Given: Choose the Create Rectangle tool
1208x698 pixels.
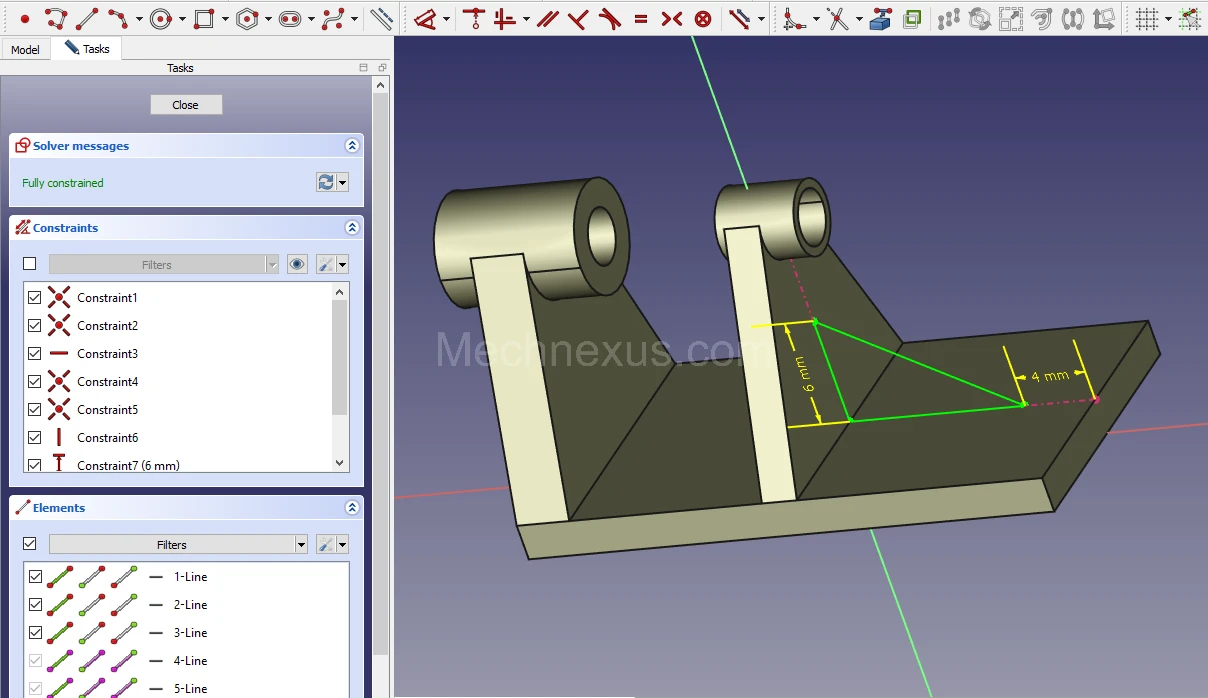Looking at the screenshot, I should [x=204, y=19].
